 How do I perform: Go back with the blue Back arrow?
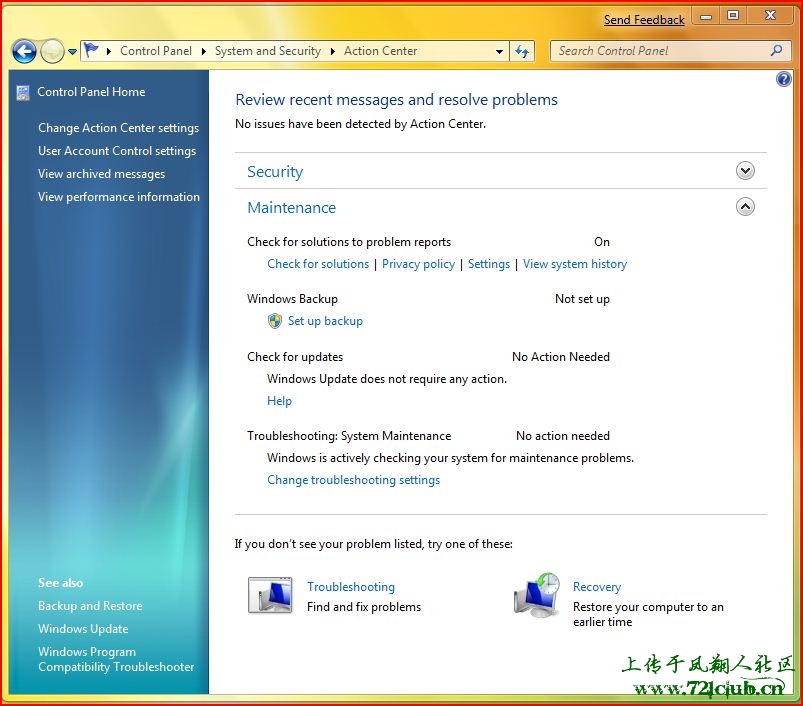pos(24,51)
